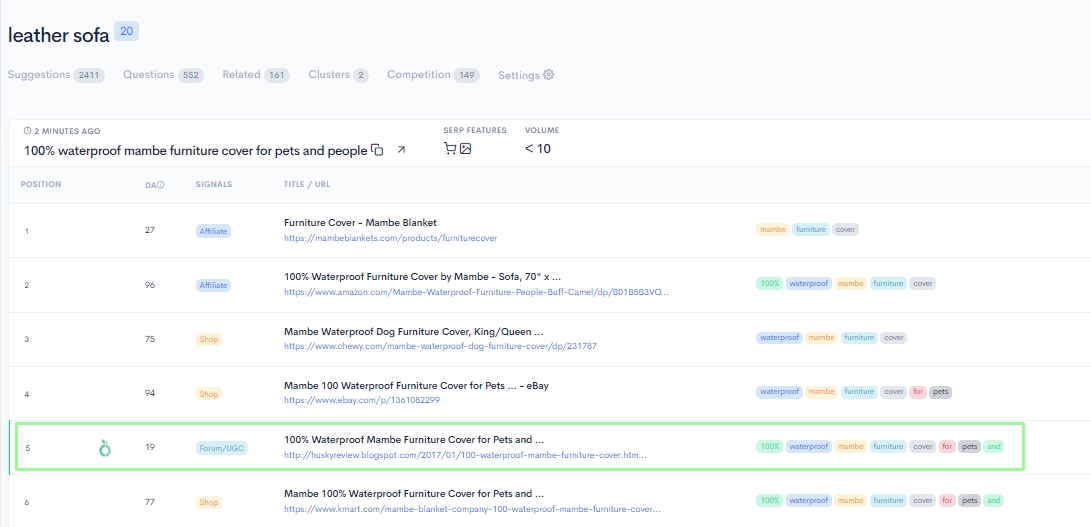The height and width of the screenshot is (527, 1091).
Task: Click the POSITION column header
Action: pos(41,184)
